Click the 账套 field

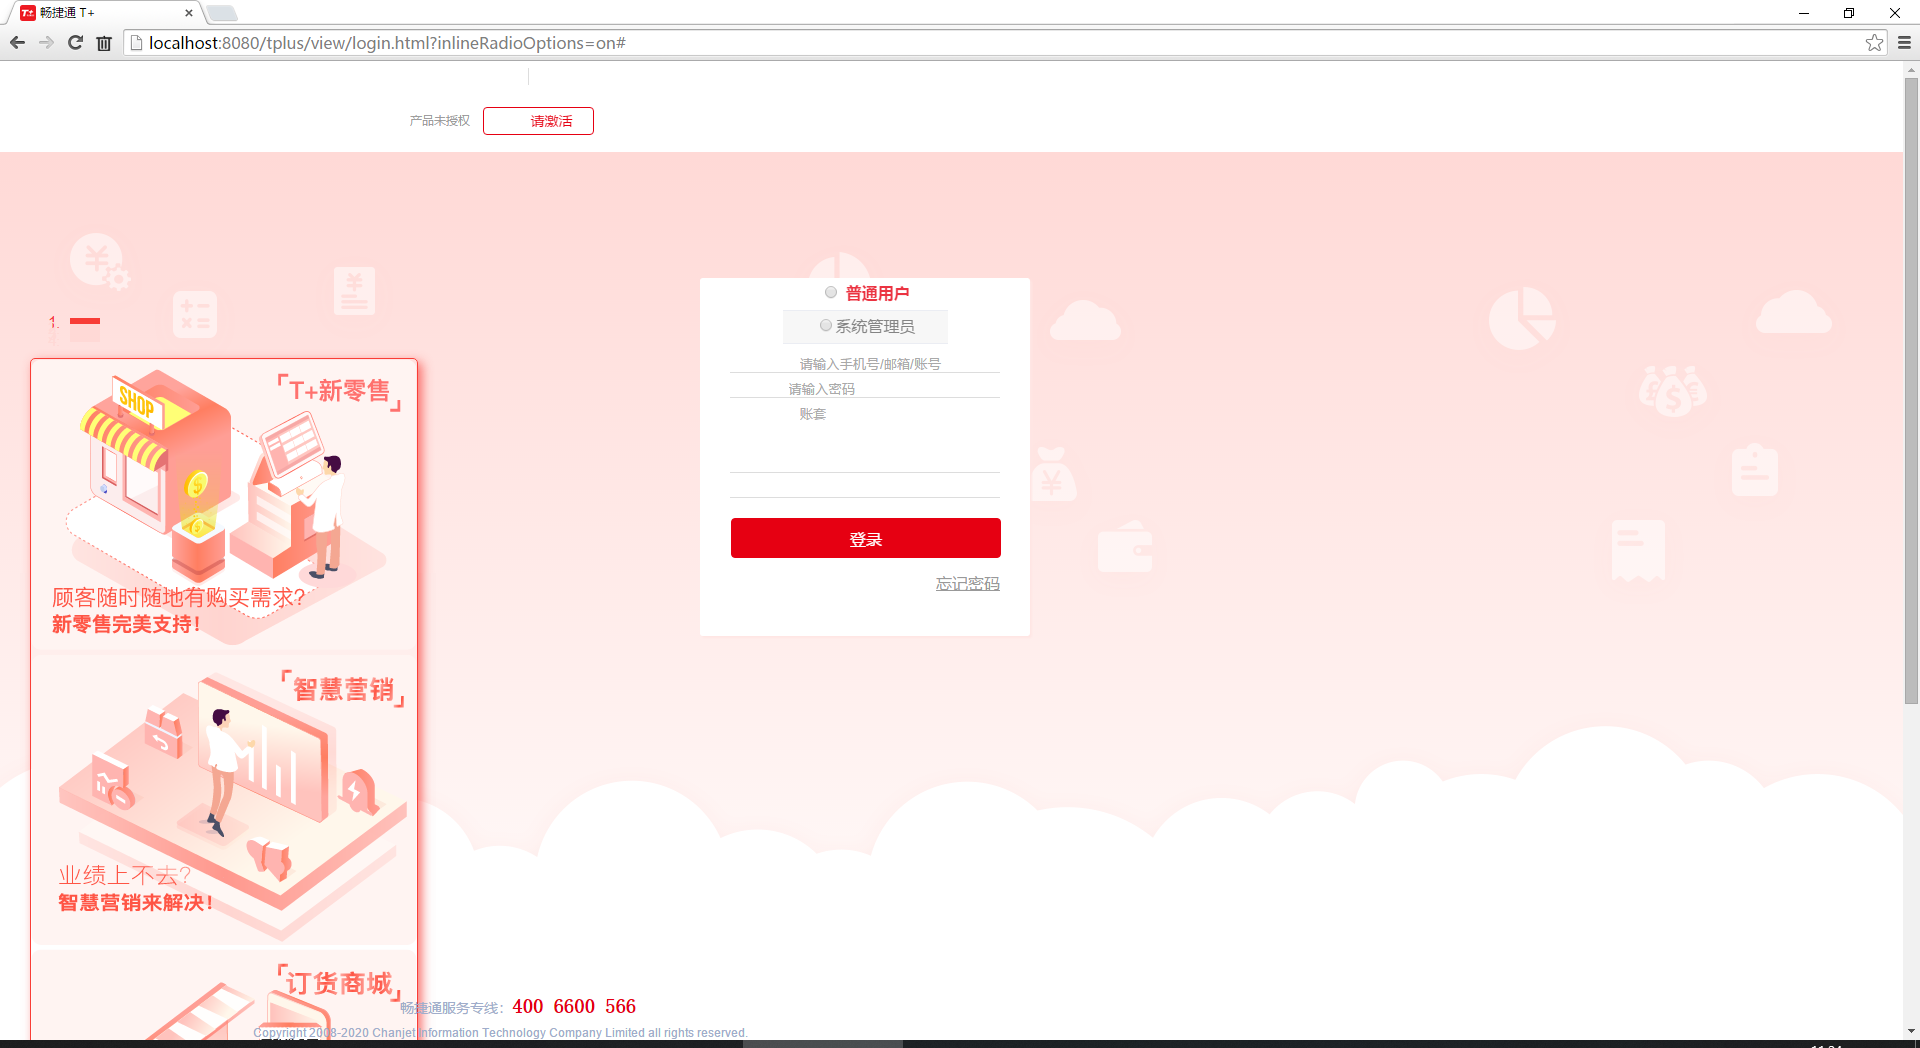865,414
